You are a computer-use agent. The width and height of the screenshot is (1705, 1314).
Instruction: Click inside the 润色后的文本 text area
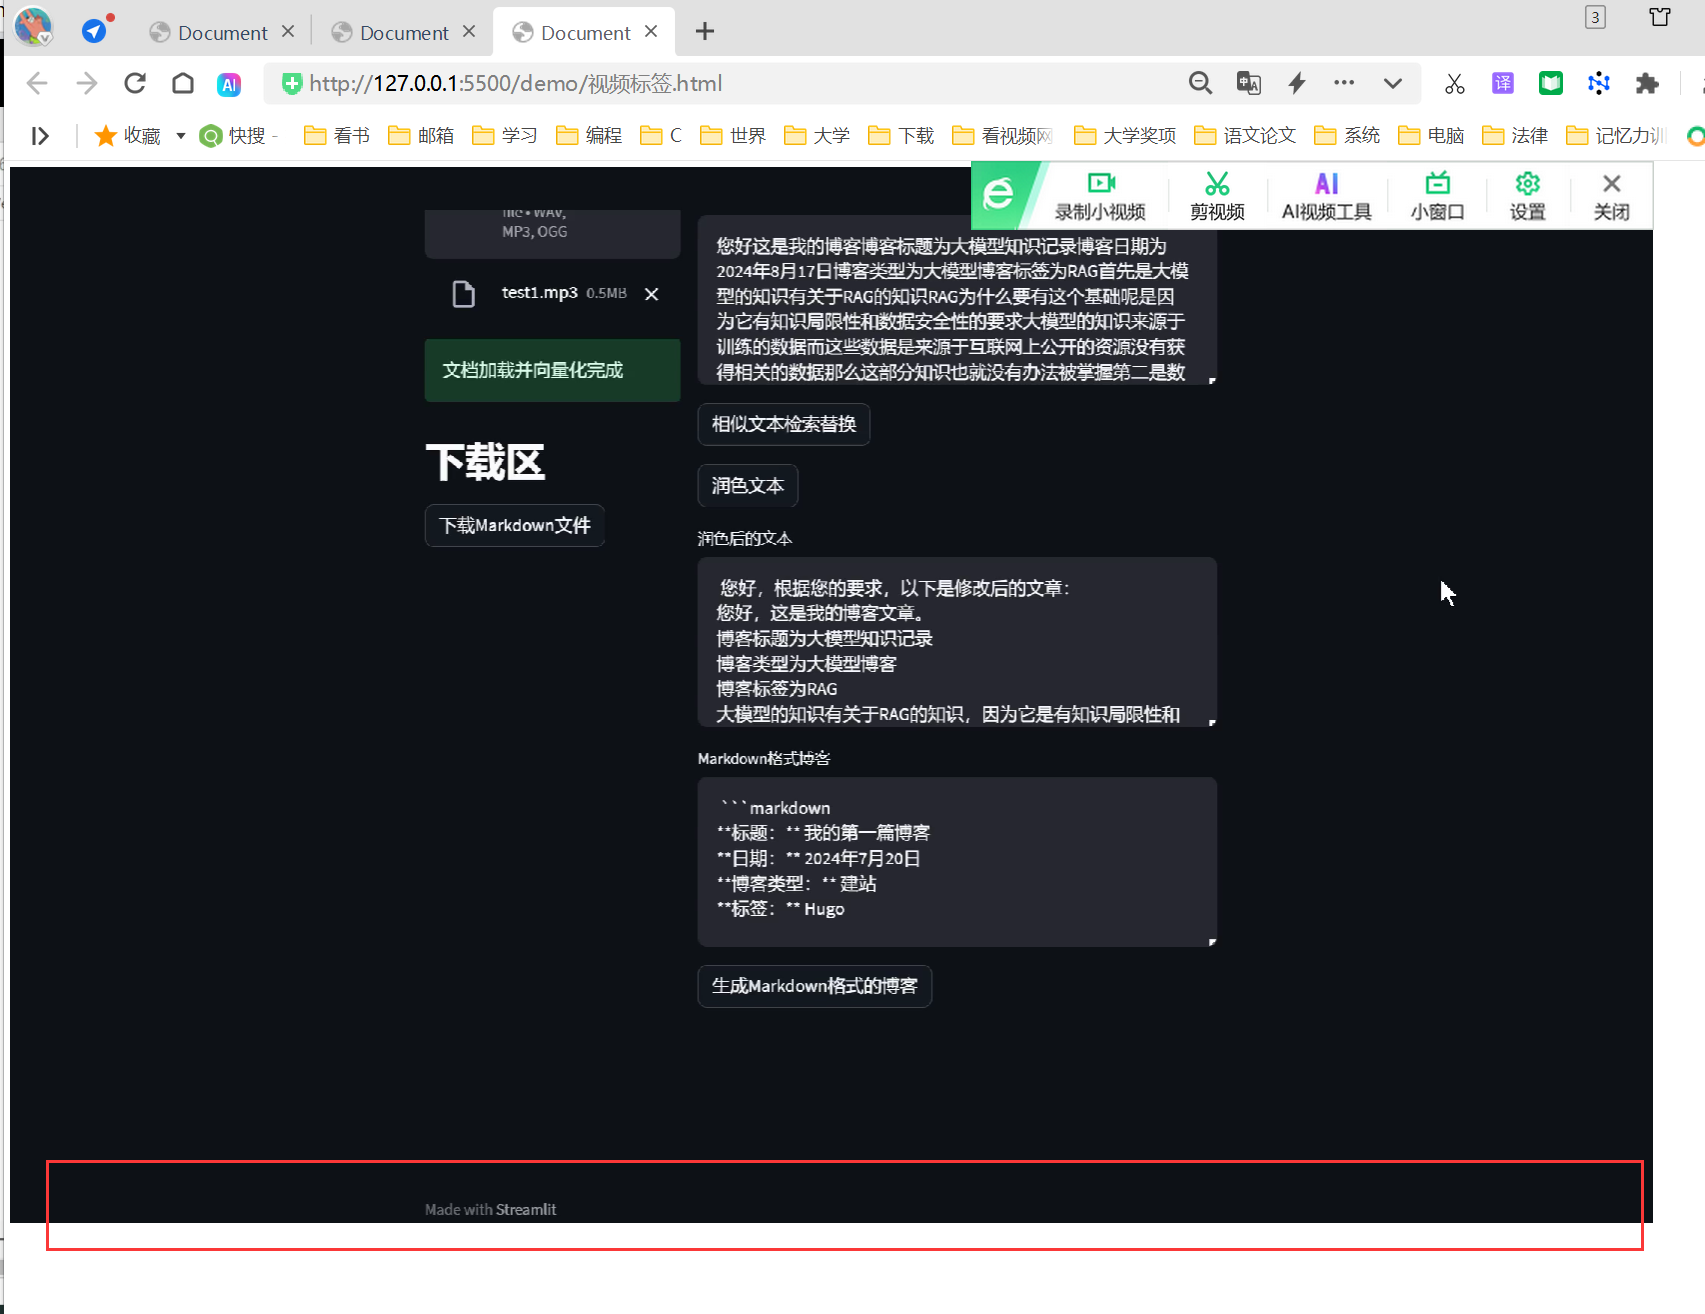tap(957, 642)
